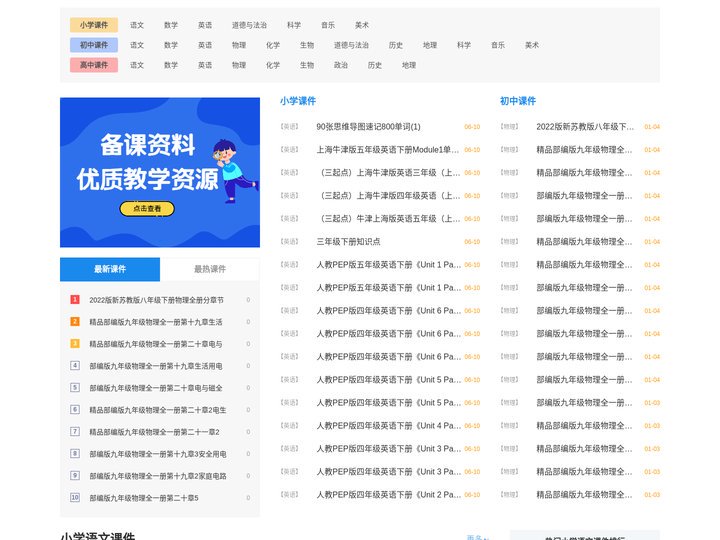Switch to the 最新课件 tab
This screenshot has width=720, height=540.
coord(110,269)
